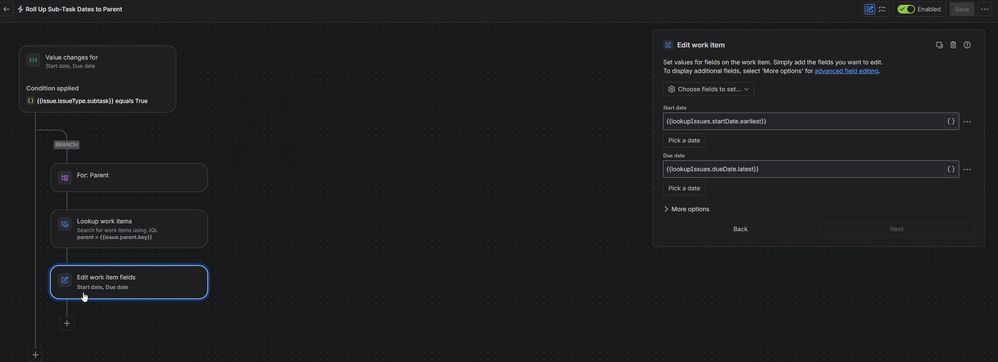Click the For: Parent branch icon
Screen dimensions: 998x362
click(64, 178)
